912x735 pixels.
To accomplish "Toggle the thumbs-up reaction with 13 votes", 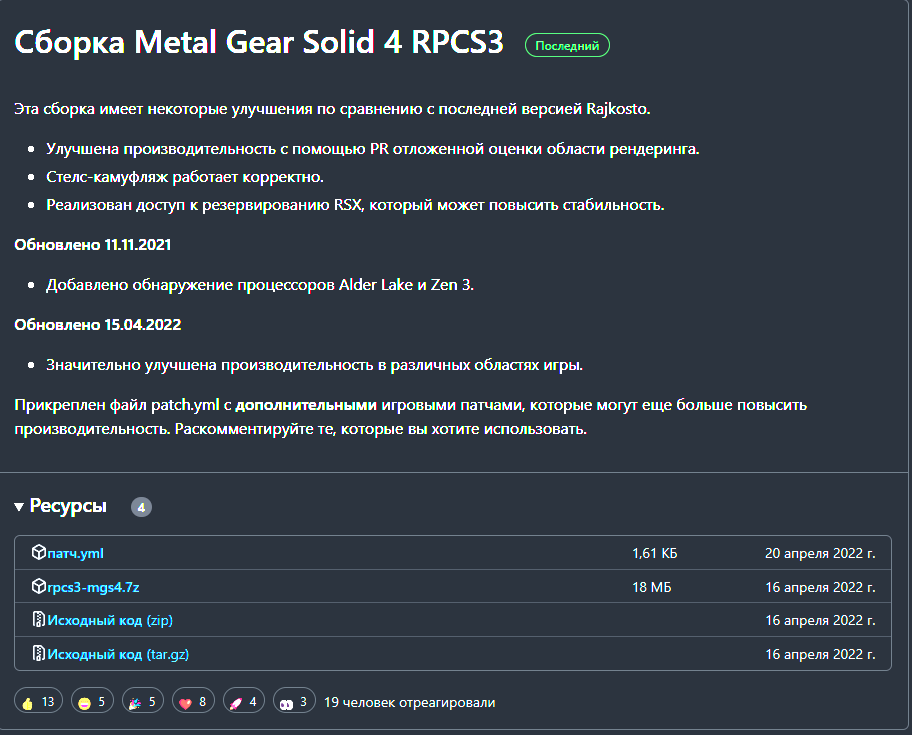I will pos(39,702).
